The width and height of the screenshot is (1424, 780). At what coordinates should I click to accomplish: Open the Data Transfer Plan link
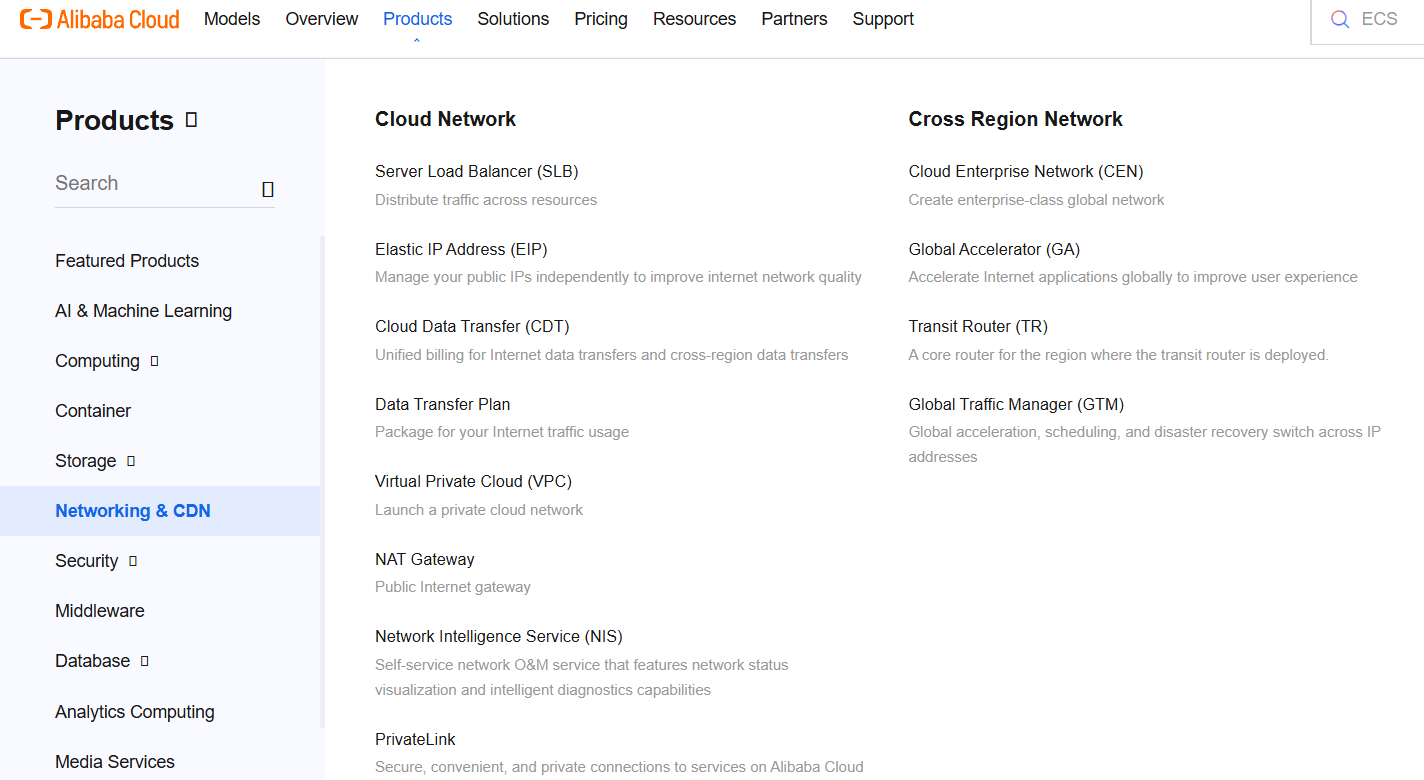(443, 405)
